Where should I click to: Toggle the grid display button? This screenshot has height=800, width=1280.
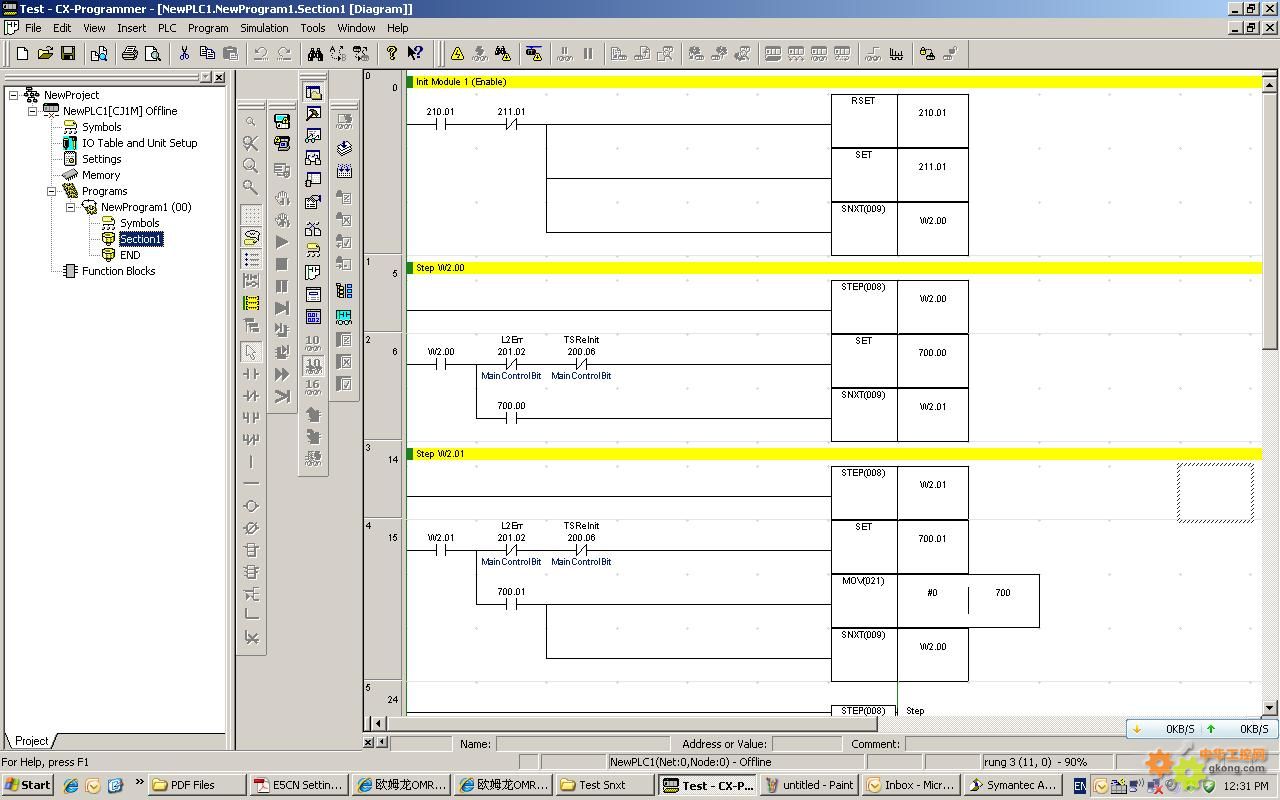[251, 215]
